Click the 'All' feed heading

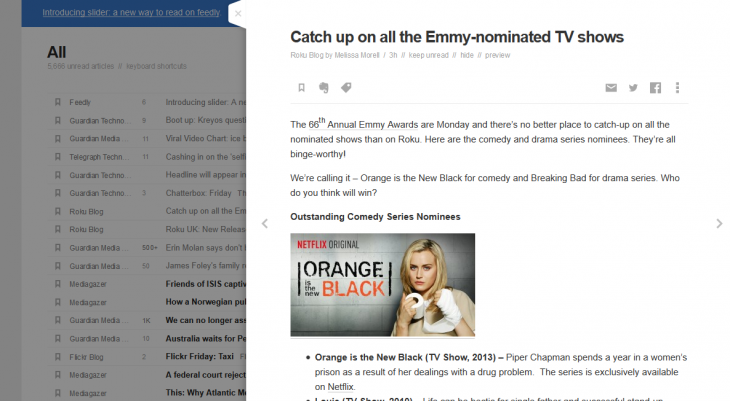56,52
